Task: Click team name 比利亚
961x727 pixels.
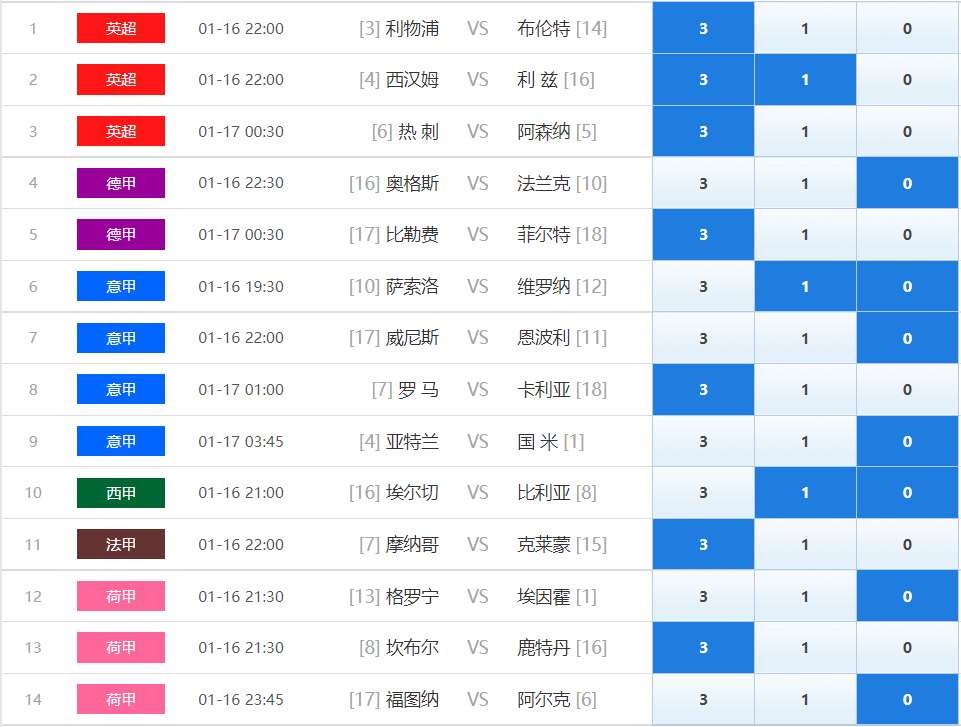Action: click(x=544, y=493)
